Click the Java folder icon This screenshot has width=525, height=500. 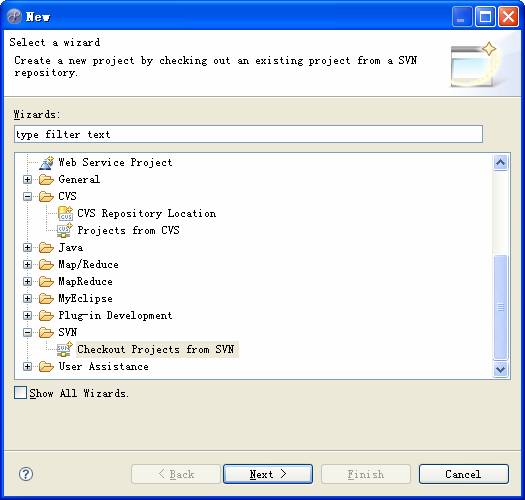(x=46, y=248)
